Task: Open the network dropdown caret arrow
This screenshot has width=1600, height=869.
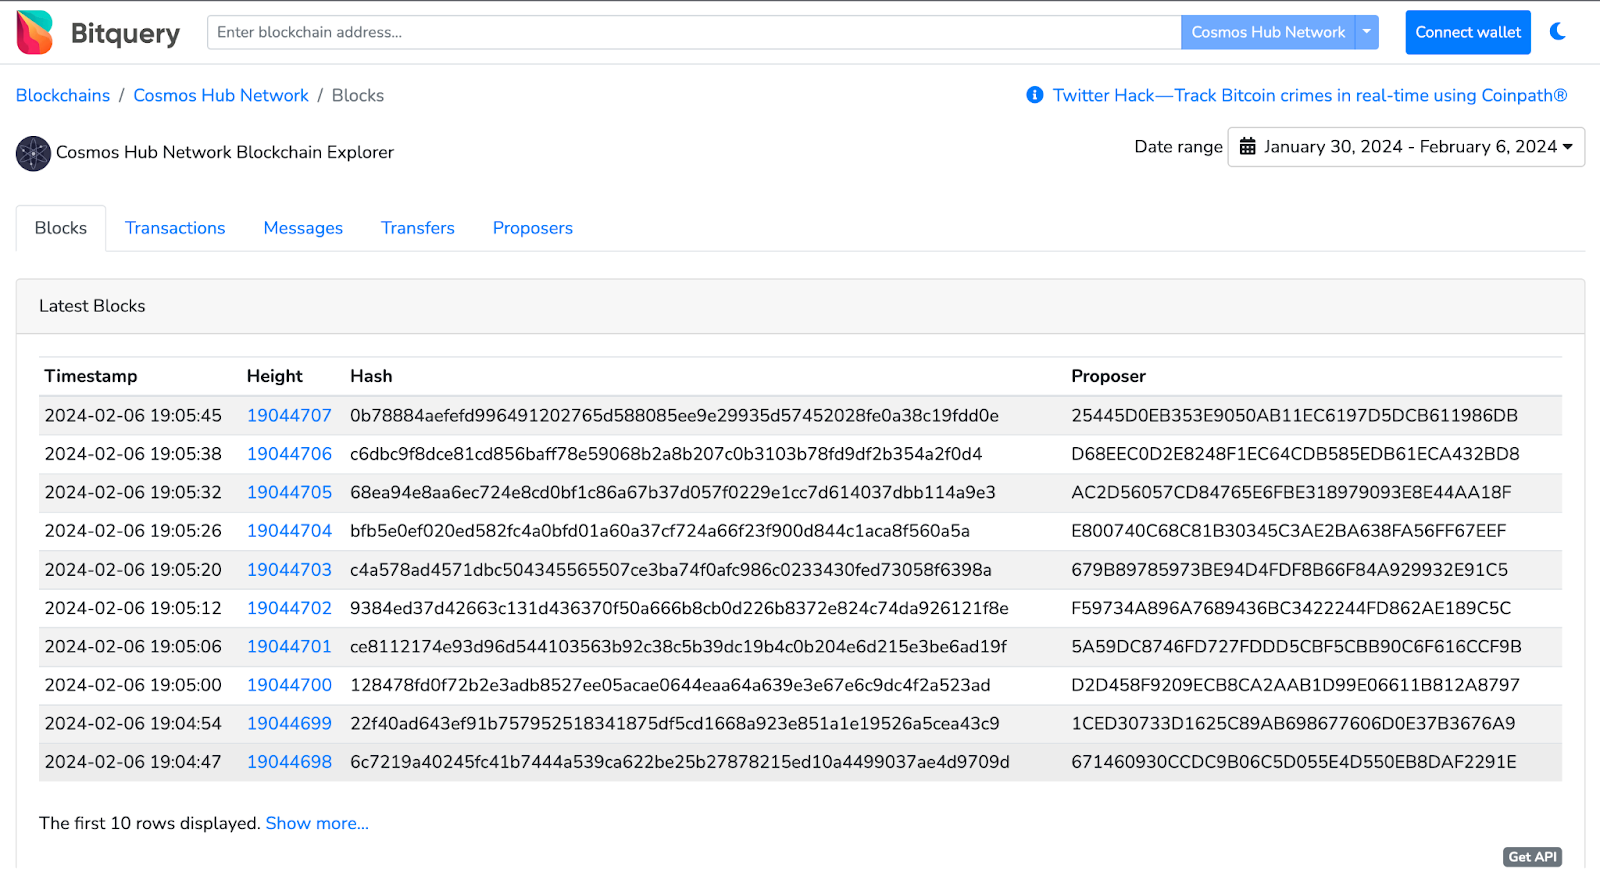Action: click(x=1367, y=32)
